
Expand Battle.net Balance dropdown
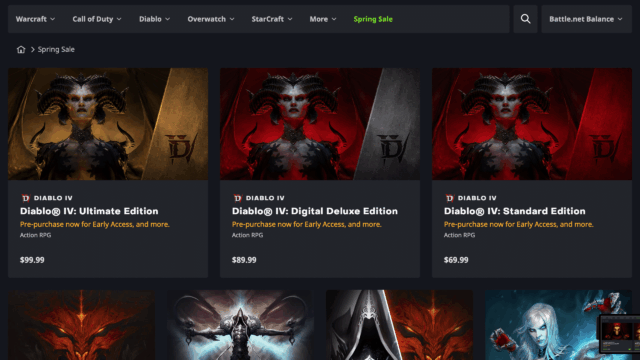[x=586, y=19]
